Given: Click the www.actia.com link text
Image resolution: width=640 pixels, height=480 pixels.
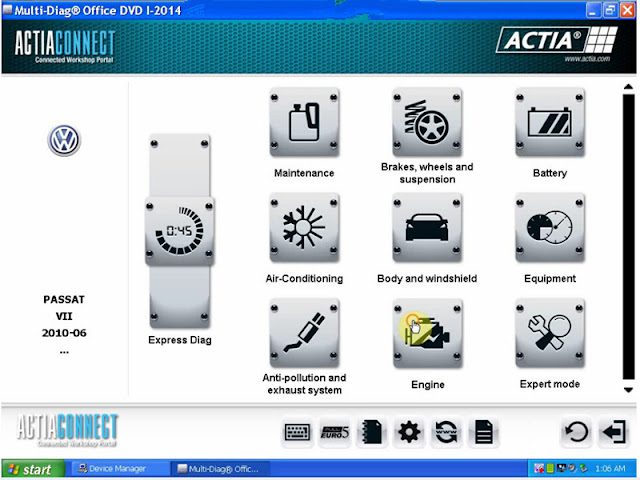Looking at the screenshot, I should pos(587,59).
